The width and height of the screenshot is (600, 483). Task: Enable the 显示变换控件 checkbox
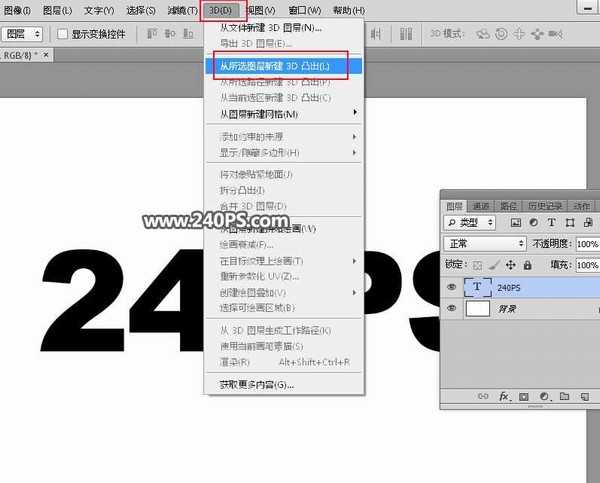click(x=62, y=34)
